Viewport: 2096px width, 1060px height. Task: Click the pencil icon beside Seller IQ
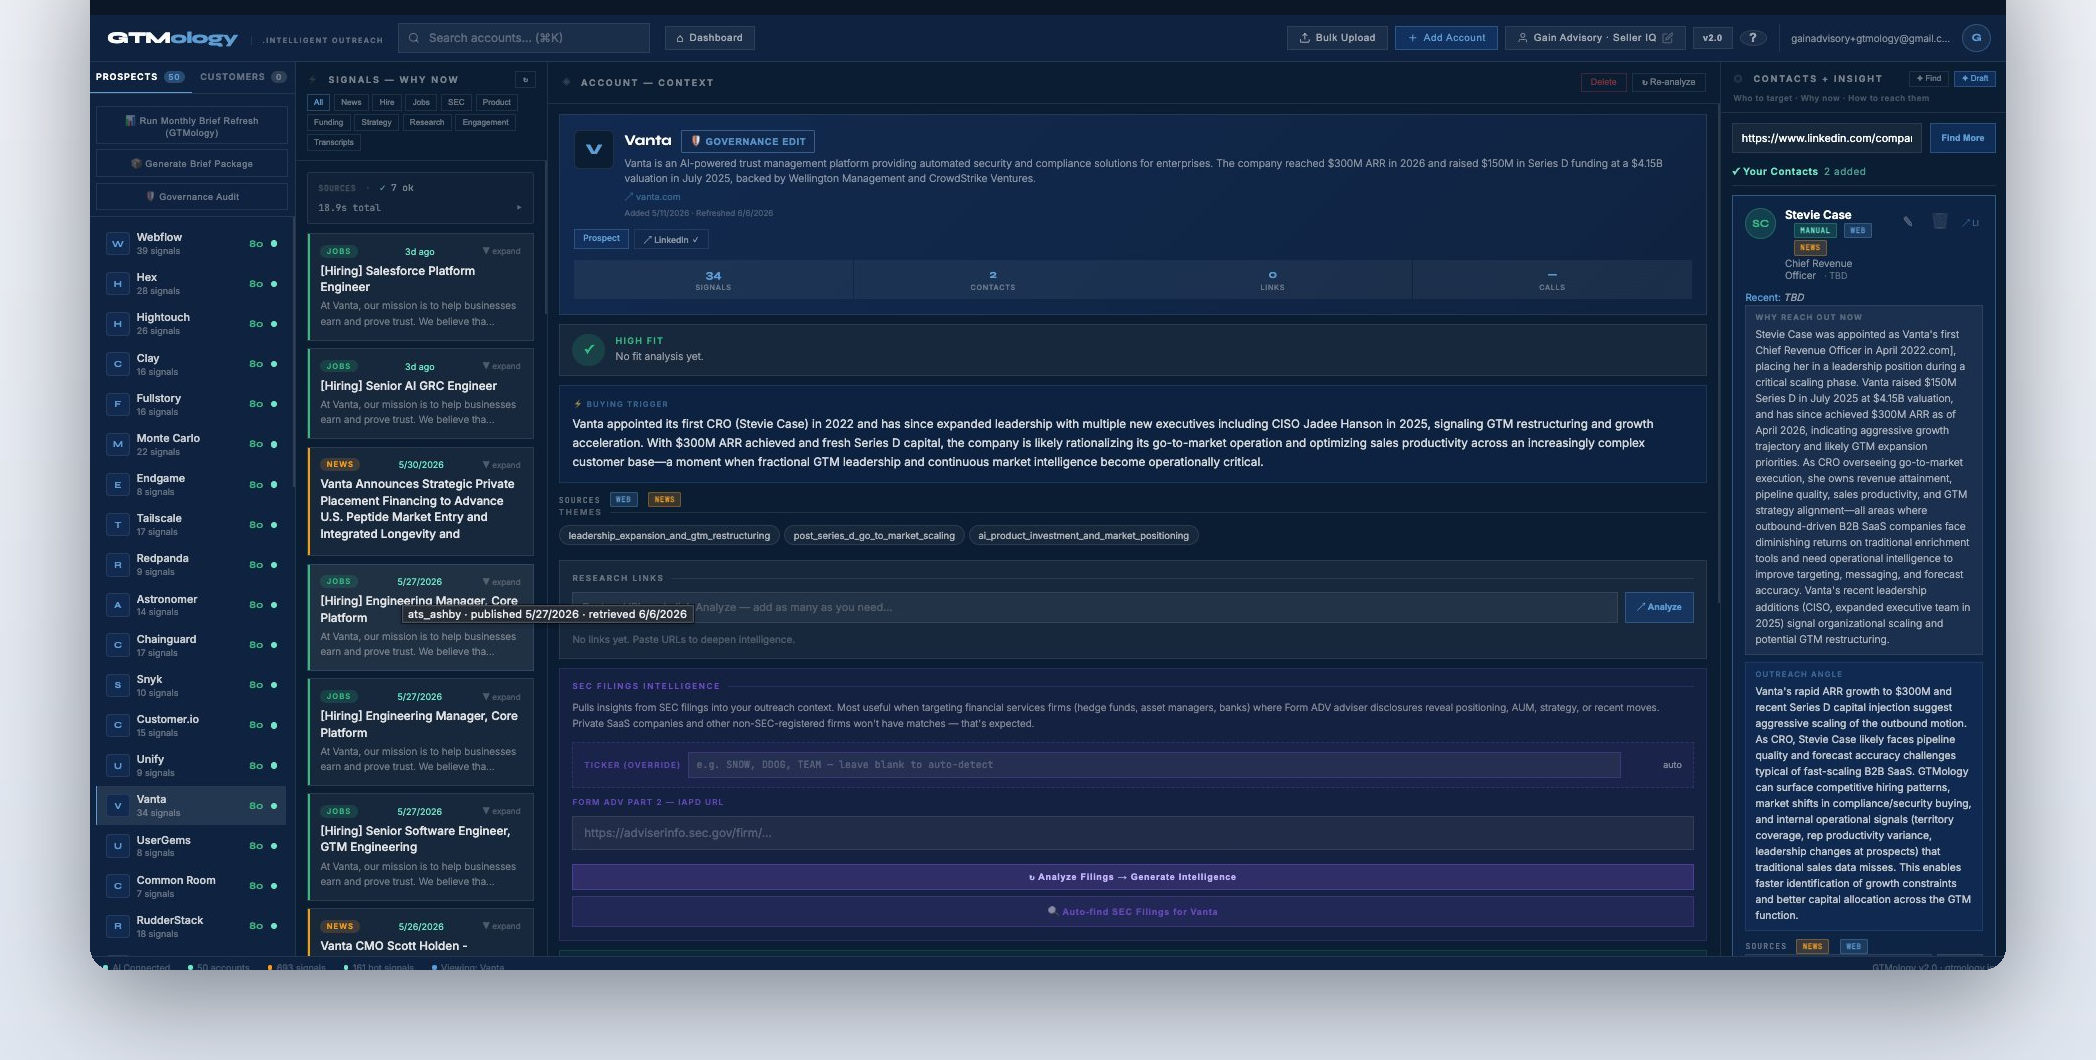(x=1667, y=38)
